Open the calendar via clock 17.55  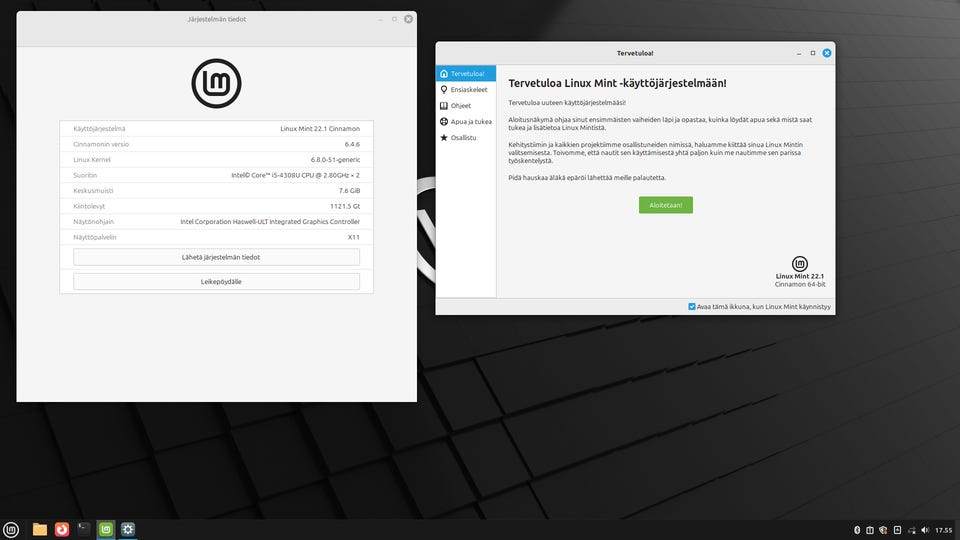943,530
